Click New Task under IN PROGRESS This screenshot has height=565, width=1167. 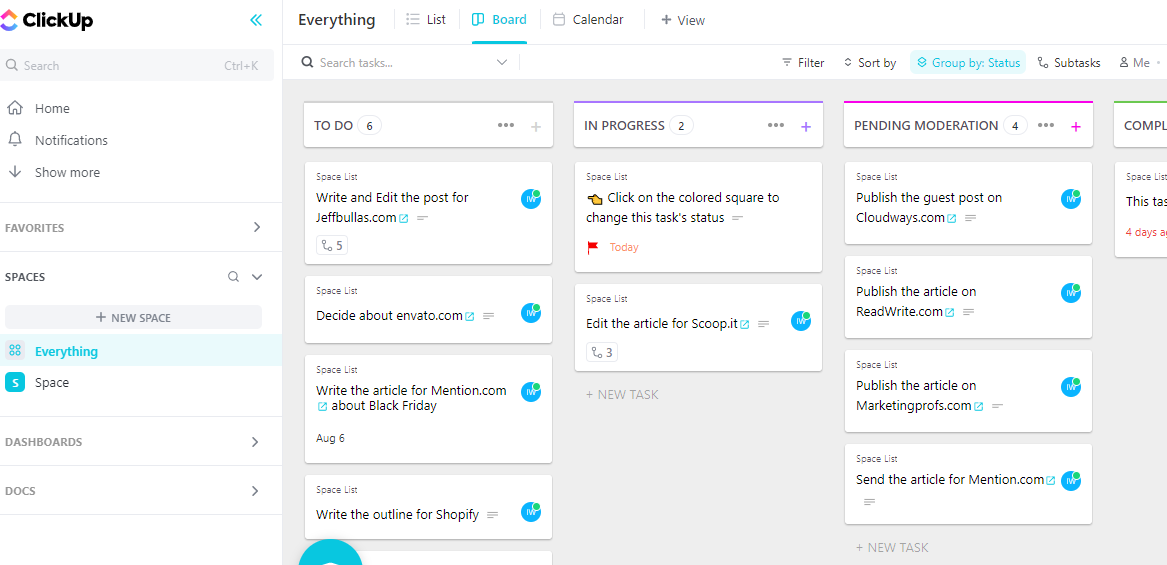point(622,395)
